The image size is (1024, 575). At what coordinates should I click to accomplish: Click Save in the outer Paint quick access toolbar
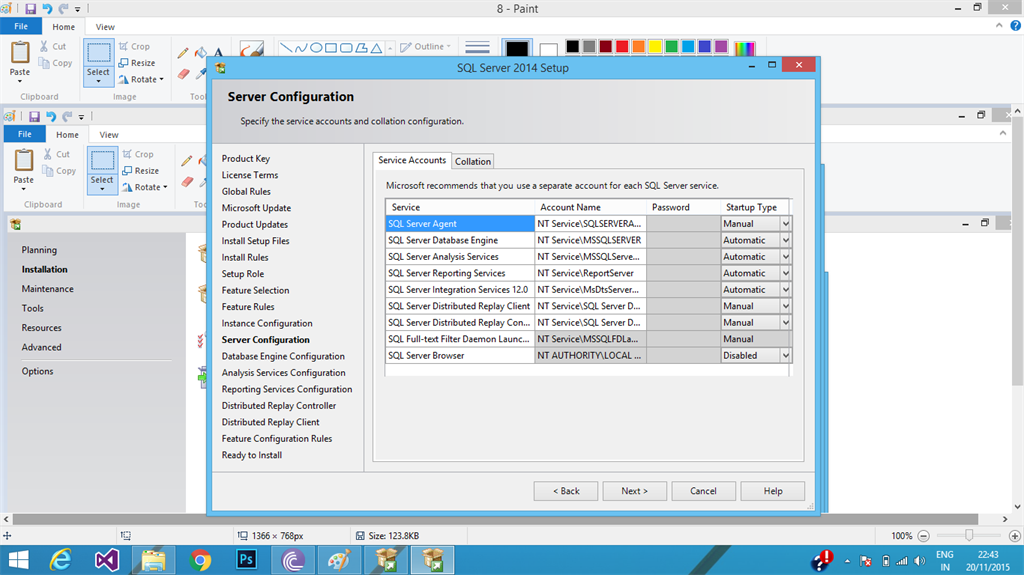(30, 8)
